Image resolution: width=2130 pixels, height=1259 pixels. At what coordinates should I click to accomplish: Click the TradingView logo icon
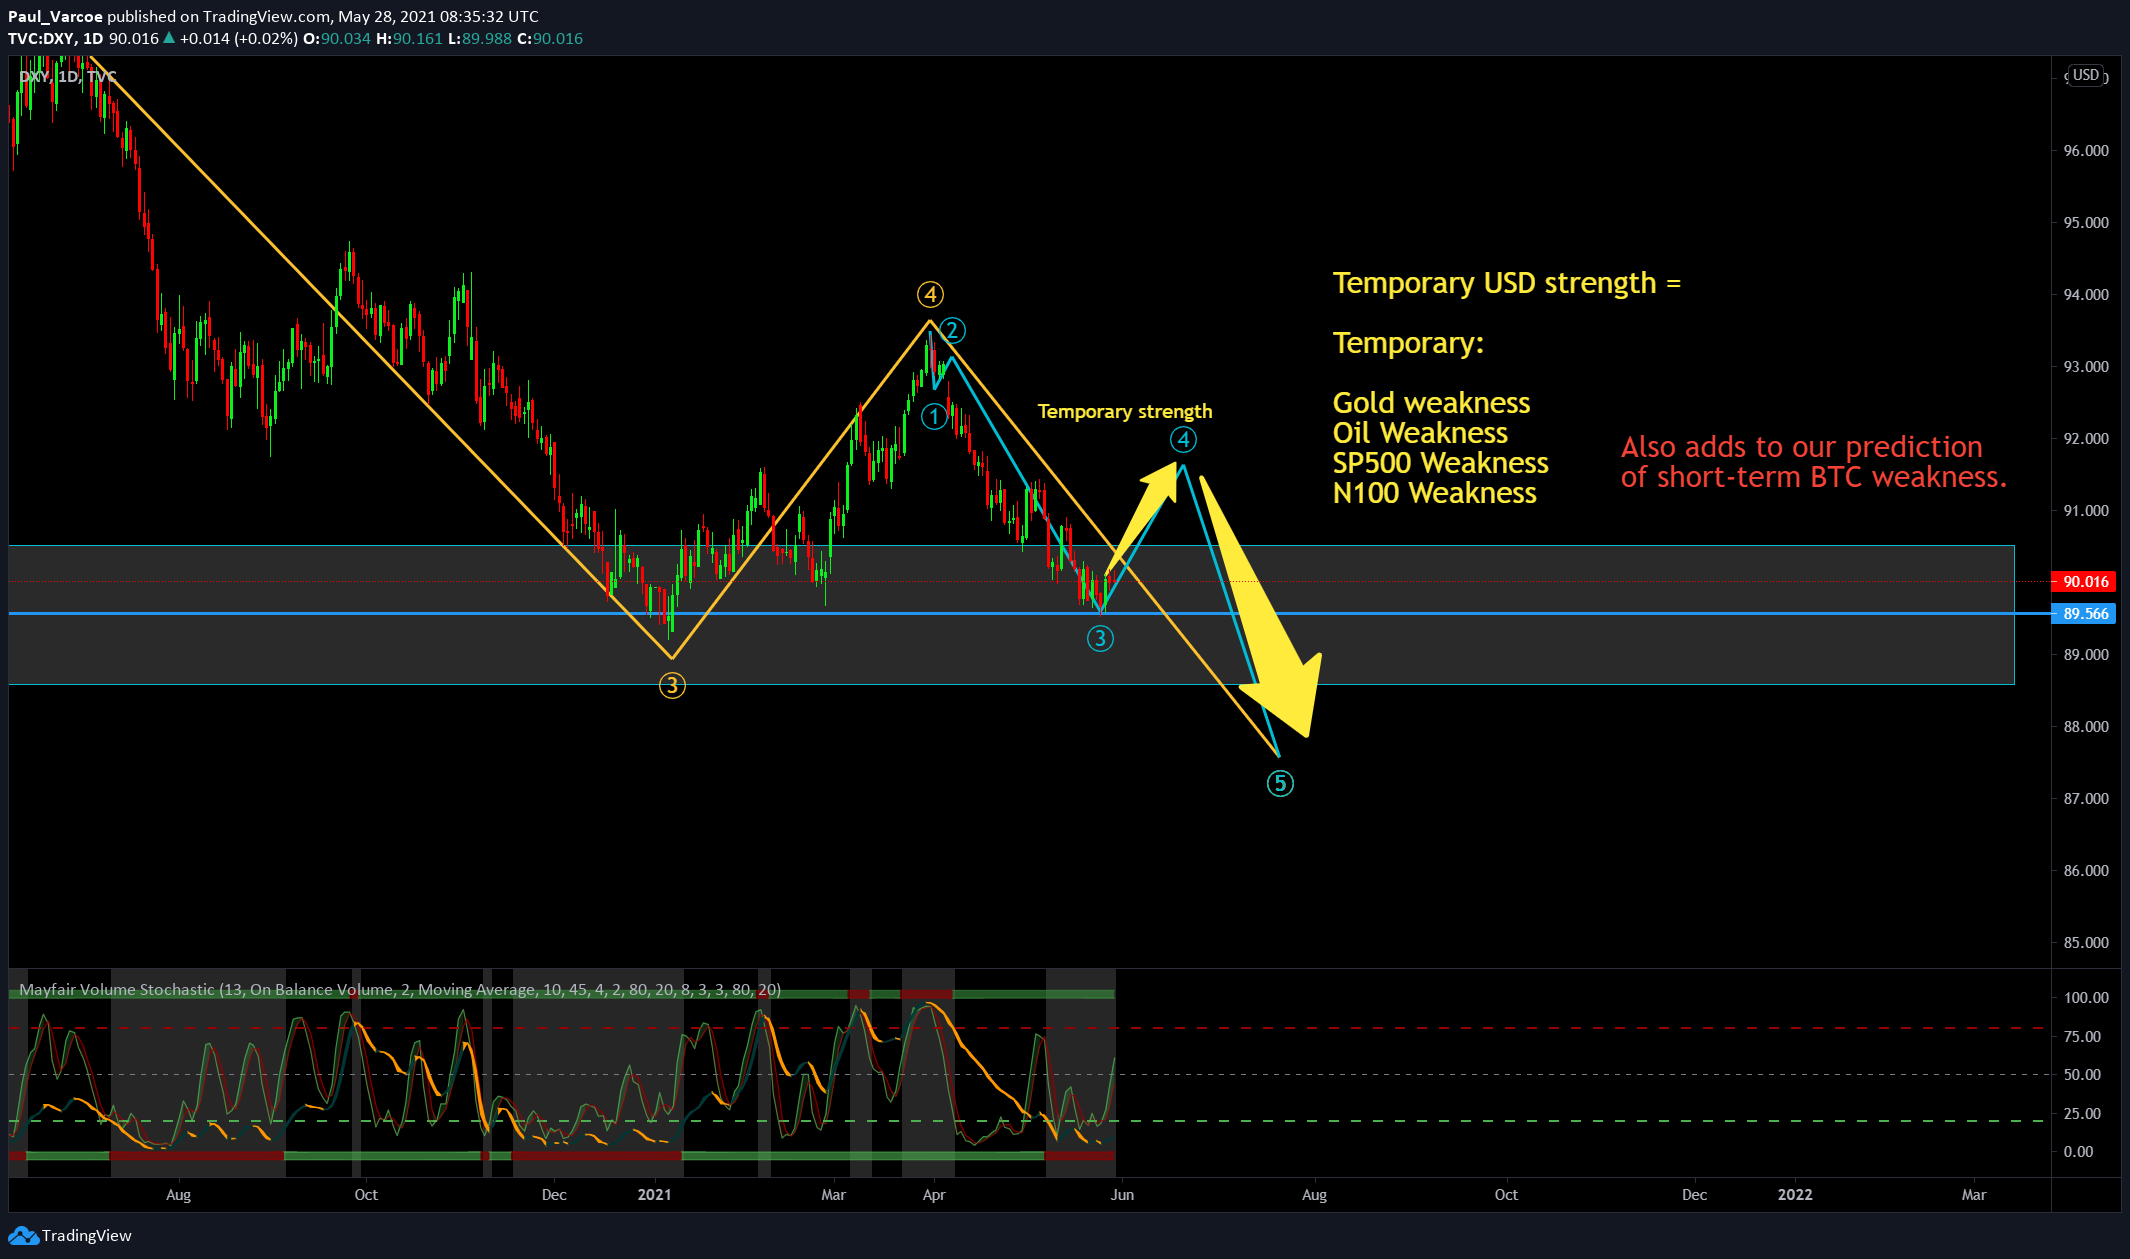23,1236
